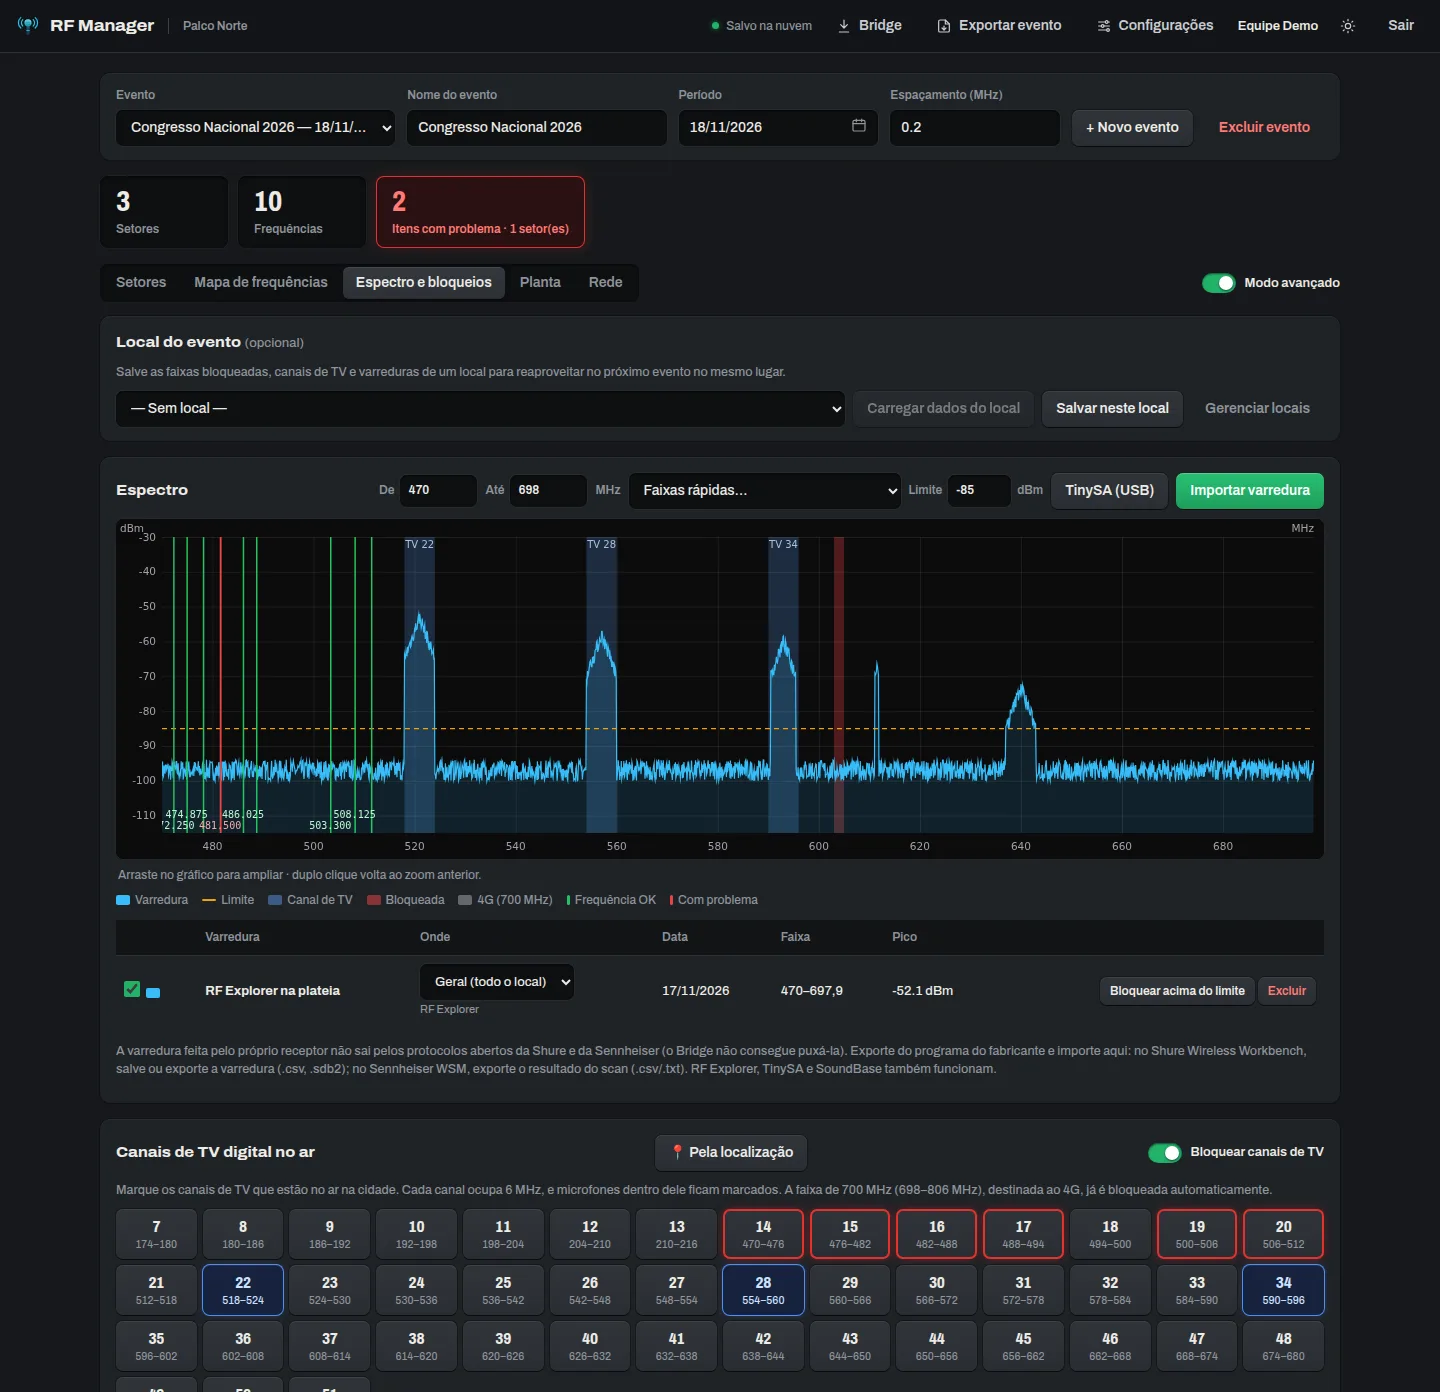The height and width of the screenshot is (1392, 1440).
Task: Click the Bridge download icon
Action: (x=844, y=26)
